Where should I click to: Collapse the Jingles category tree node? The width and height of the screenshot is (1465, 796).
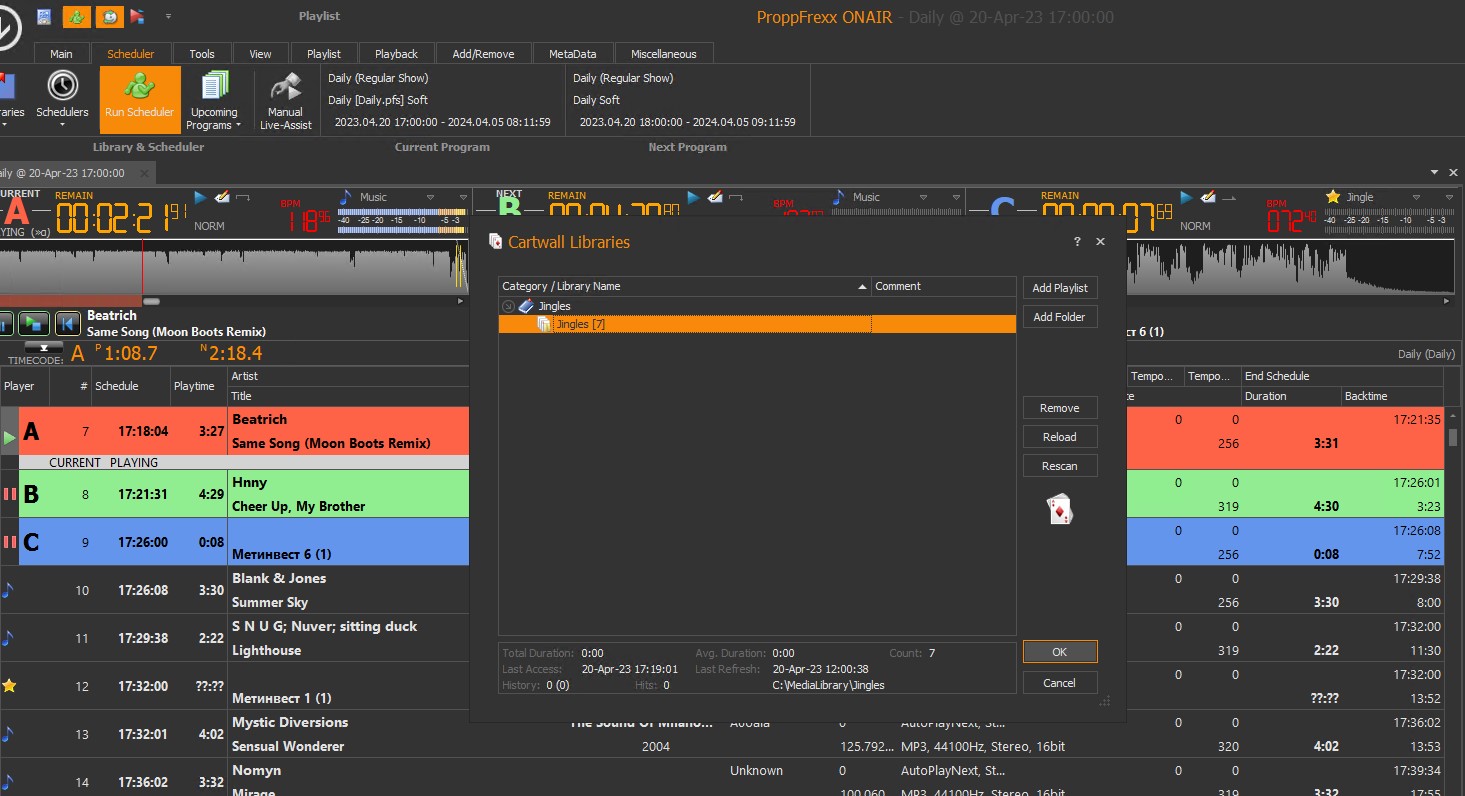click(x=508, y=306)
